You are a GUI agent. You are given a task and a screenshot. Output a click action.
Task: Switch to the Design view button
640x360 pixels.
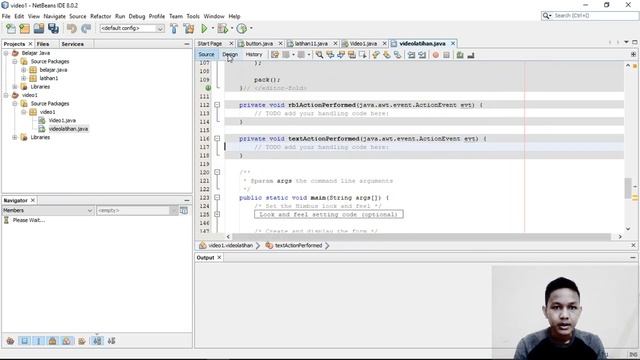[x=230, y=54]
